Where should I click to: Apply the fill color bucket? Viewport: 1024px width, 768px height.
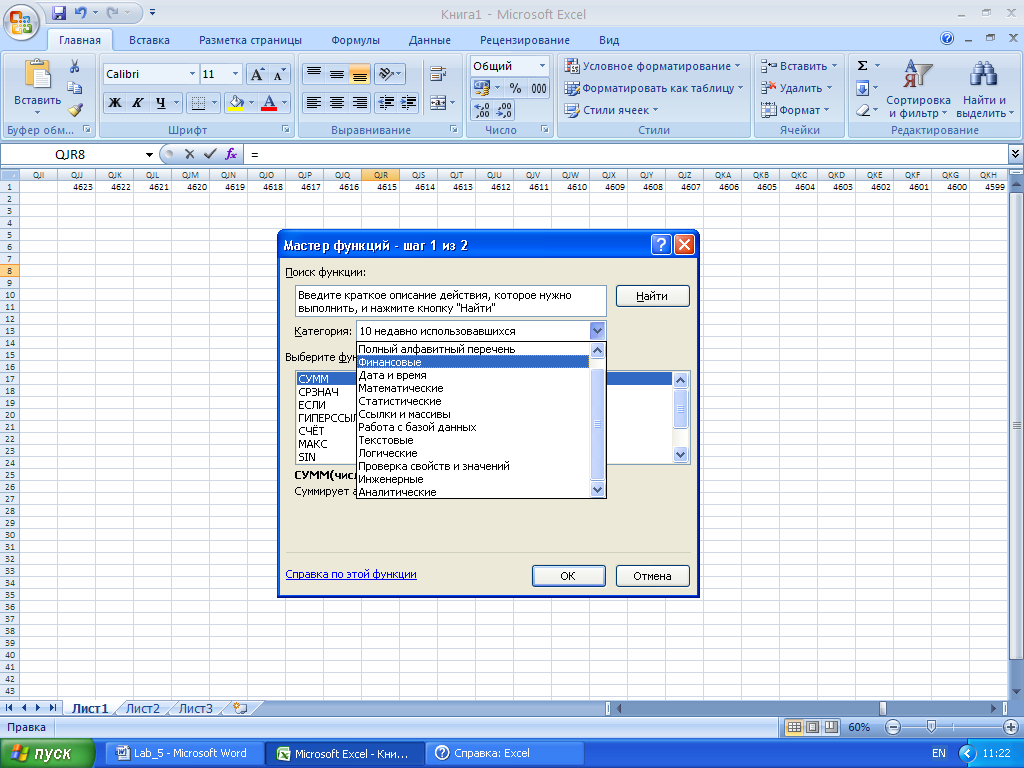pyautogui.click(x=236, y=103)
